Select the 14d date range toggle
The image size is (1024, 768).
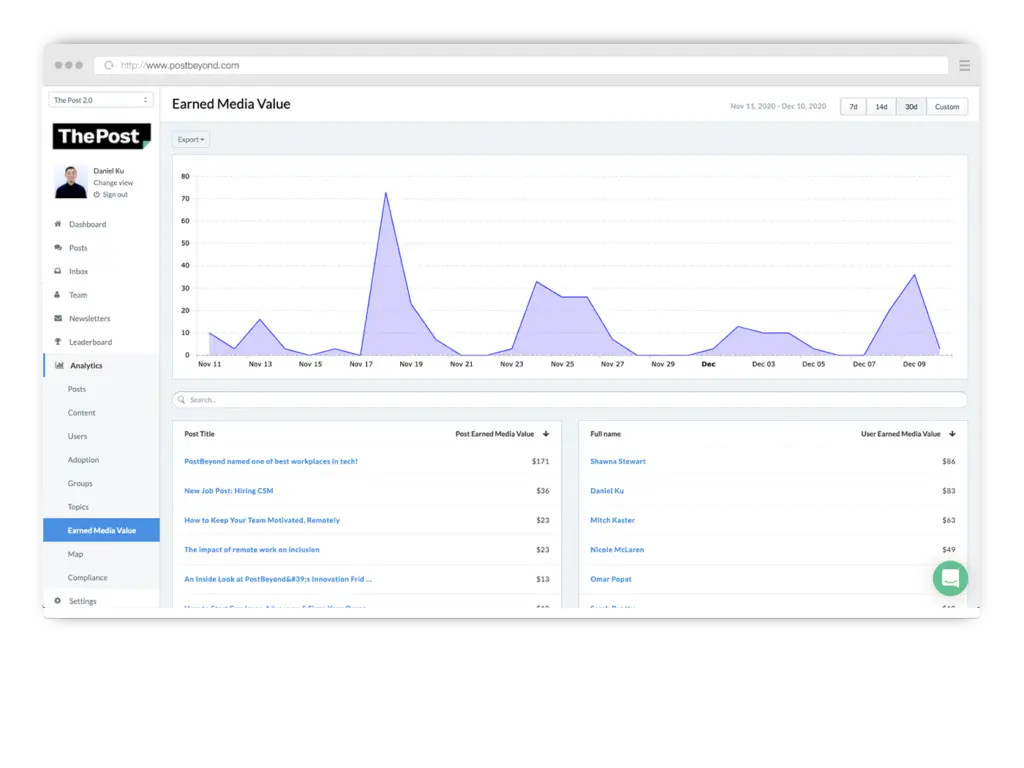click(x=881, y=107)
